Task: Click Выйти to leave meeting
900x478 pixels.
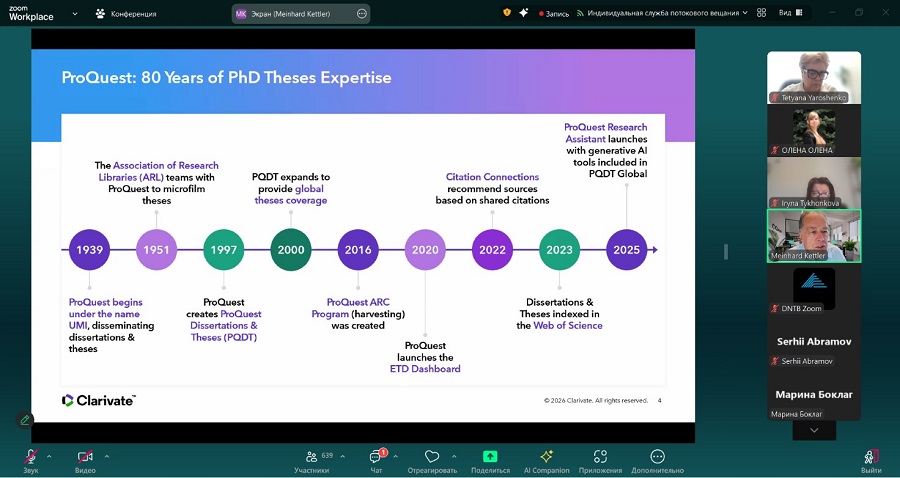Action: click(x=871, y=461)
